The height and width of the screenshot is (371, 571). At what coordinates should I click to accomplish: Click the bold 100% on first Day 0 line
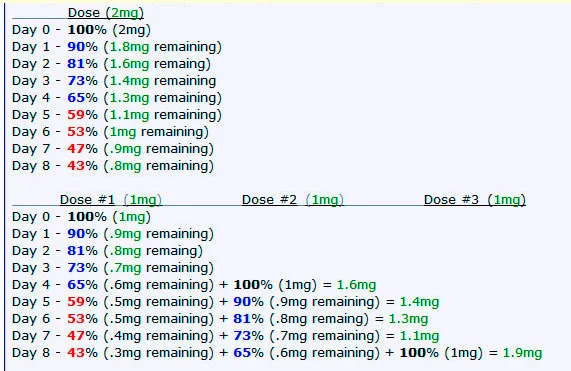point(87,29)
